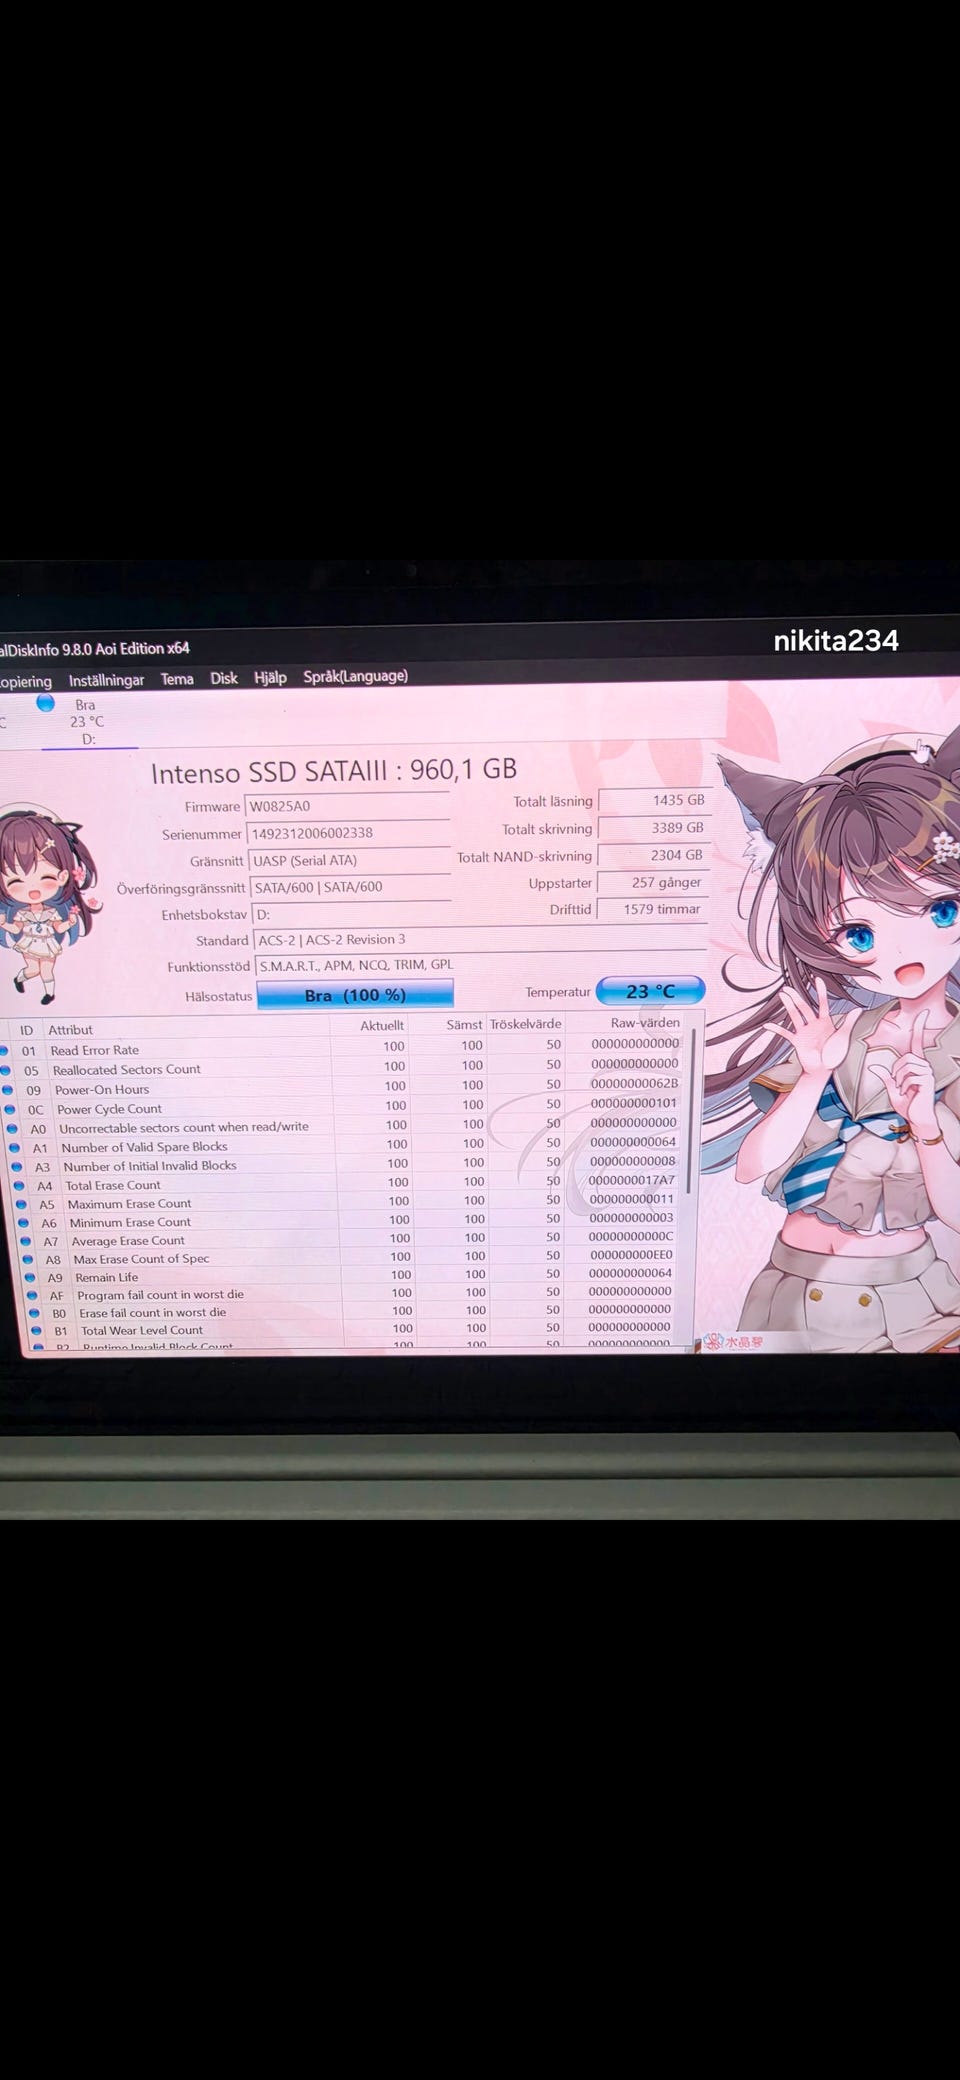Click the Firmware field W0825A0
Image resolution: width=960 pixels, height=2080 pixels.
(347, 806)
